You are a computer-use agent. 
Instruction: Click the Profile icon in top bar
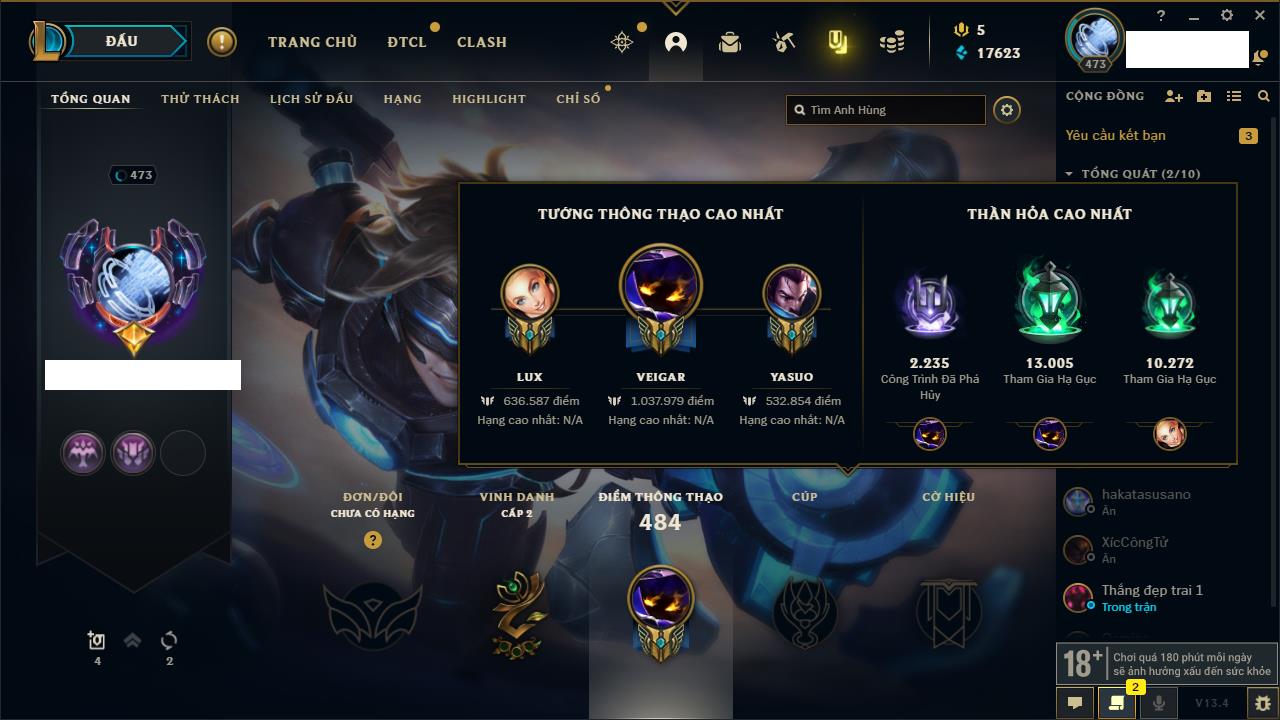click(x=676, y=42)
